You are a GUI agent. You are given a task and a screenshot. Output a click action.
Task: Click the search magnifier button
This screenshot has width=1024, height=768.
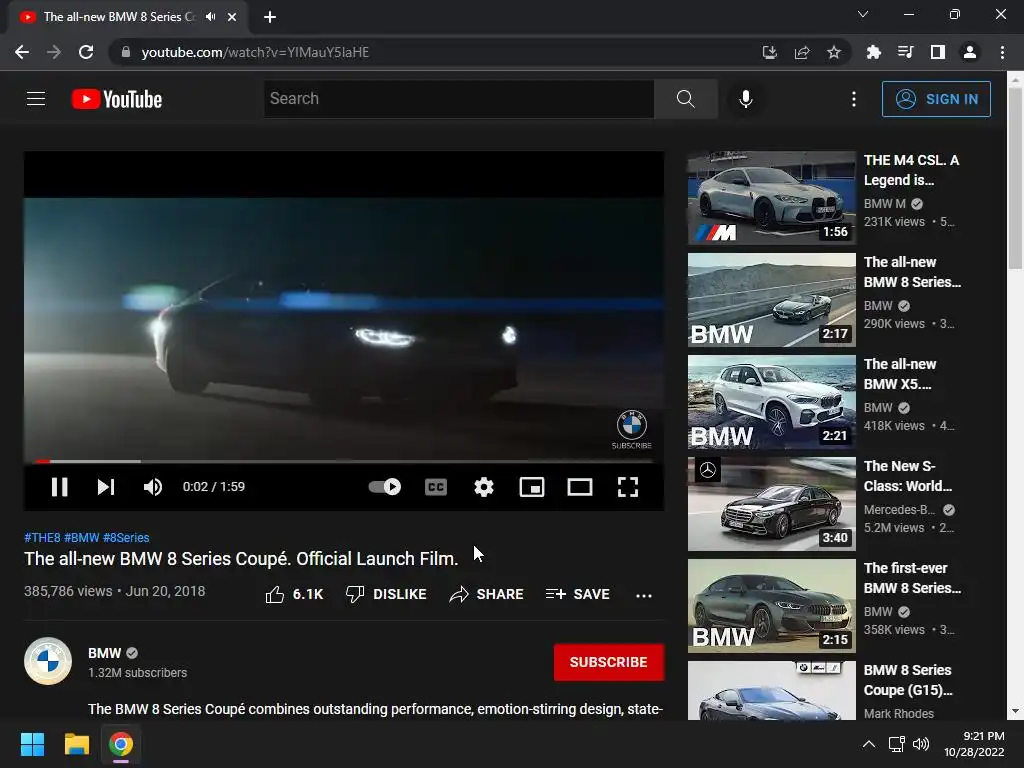click(x=686, y=99)
